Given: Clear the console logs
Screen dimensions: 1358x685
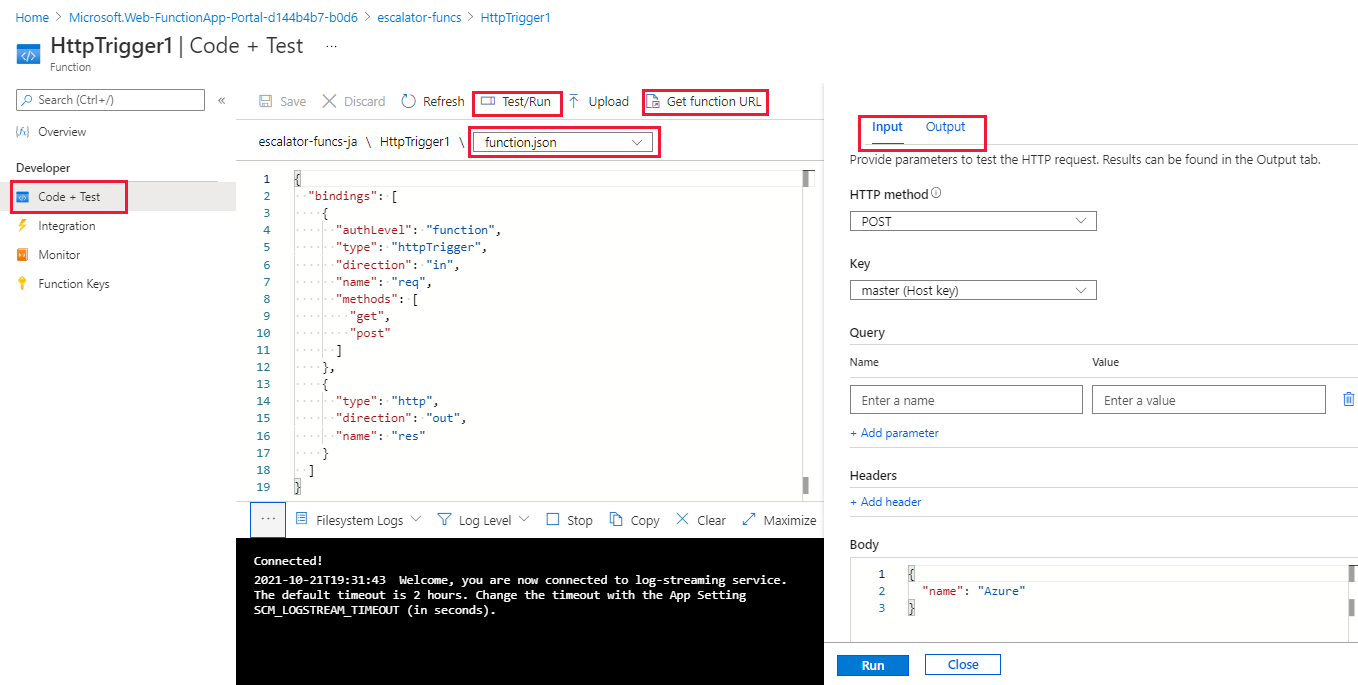Looking at the screenshot, I should 700,519.
